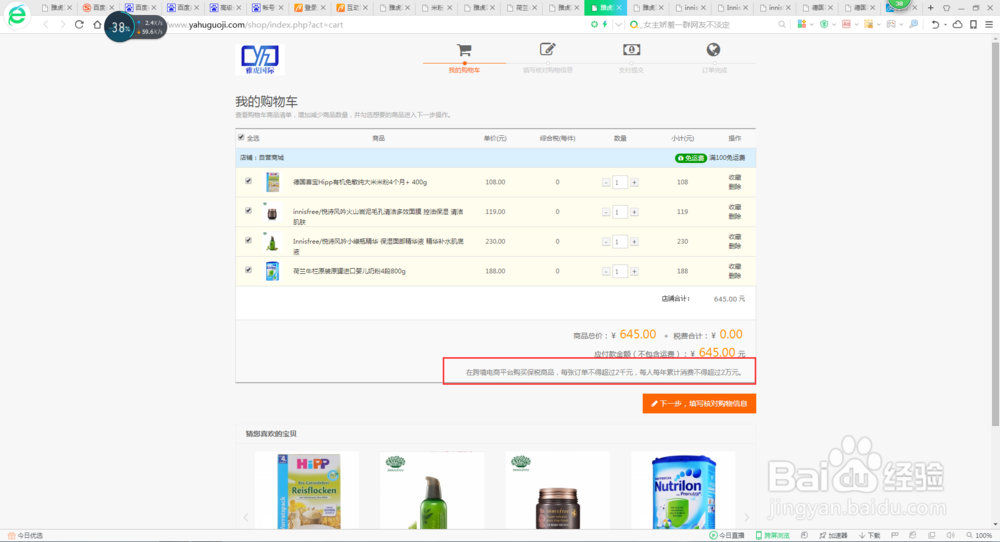Click the browser reload icon
Screen dimensions: 1000x542
point(79,24)
